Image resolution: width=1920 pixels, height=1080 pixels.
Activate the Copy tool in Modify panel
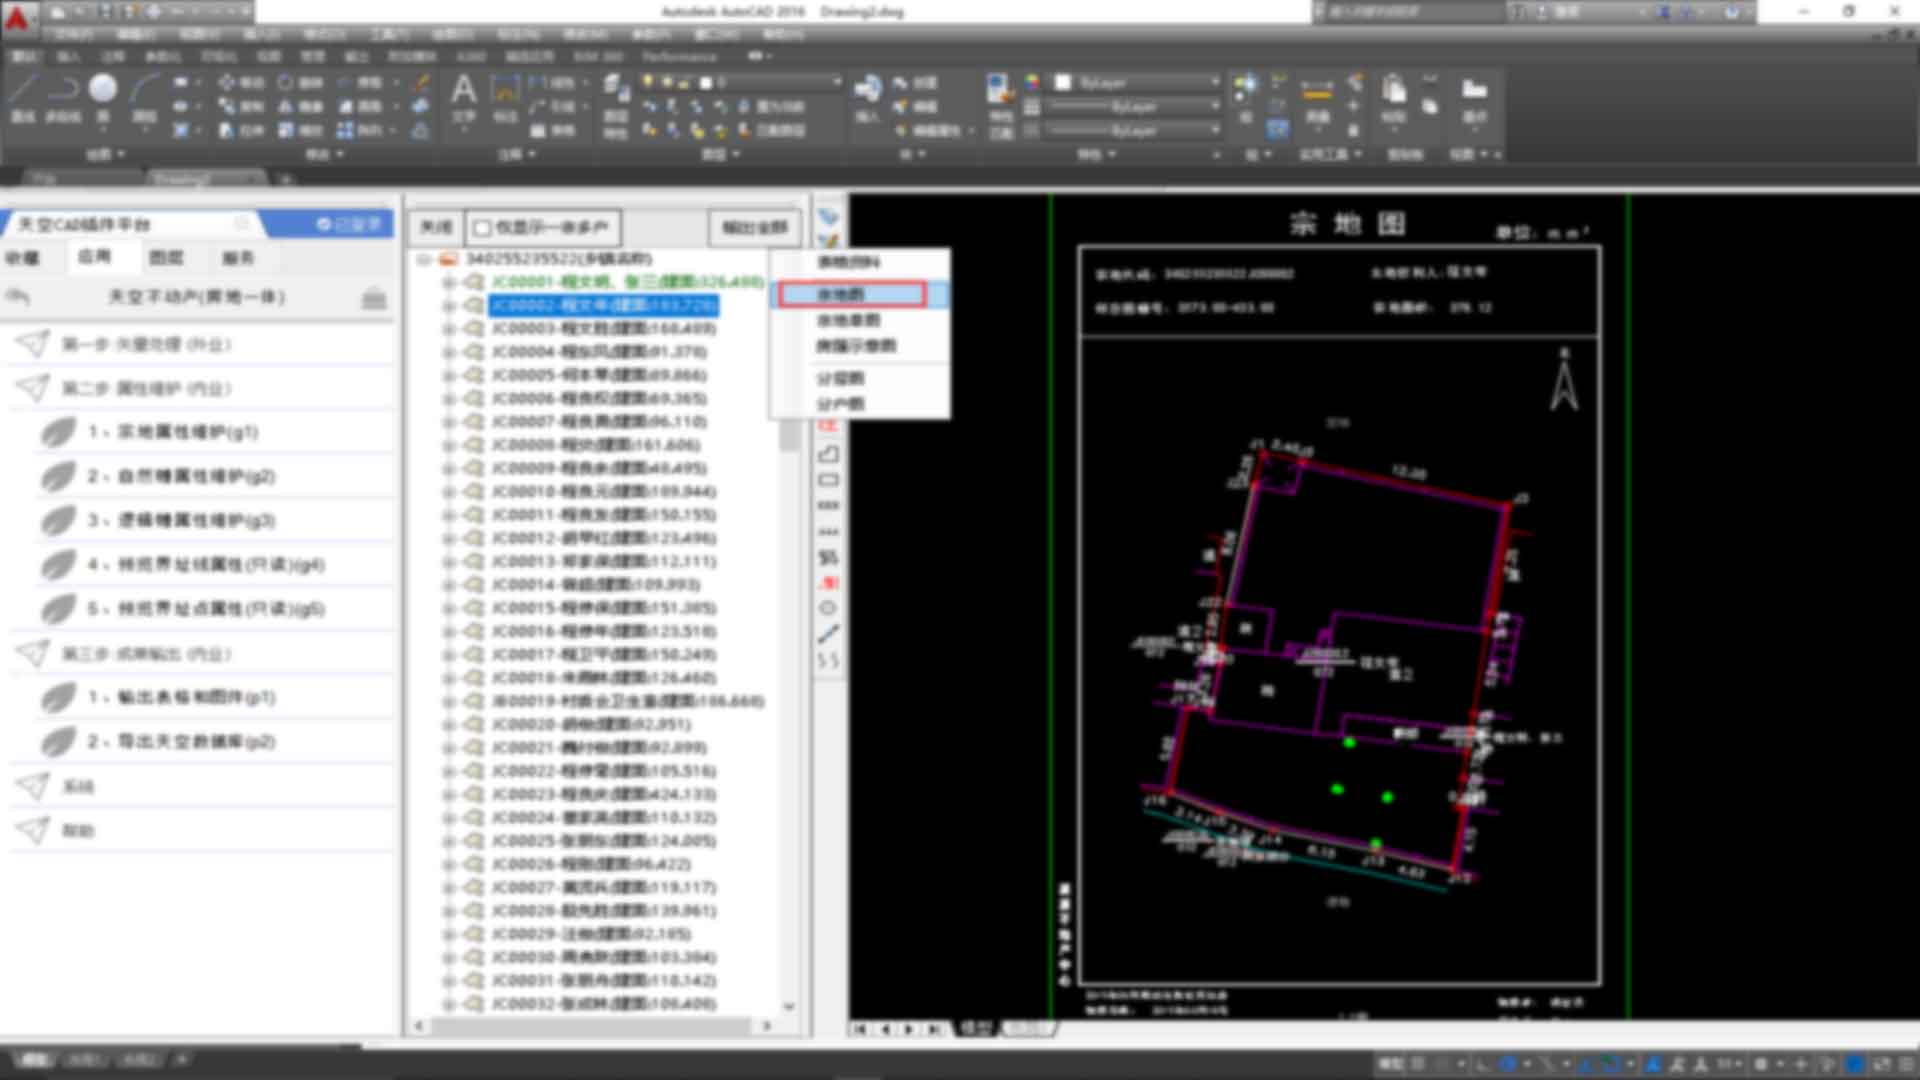click(240, 106)
